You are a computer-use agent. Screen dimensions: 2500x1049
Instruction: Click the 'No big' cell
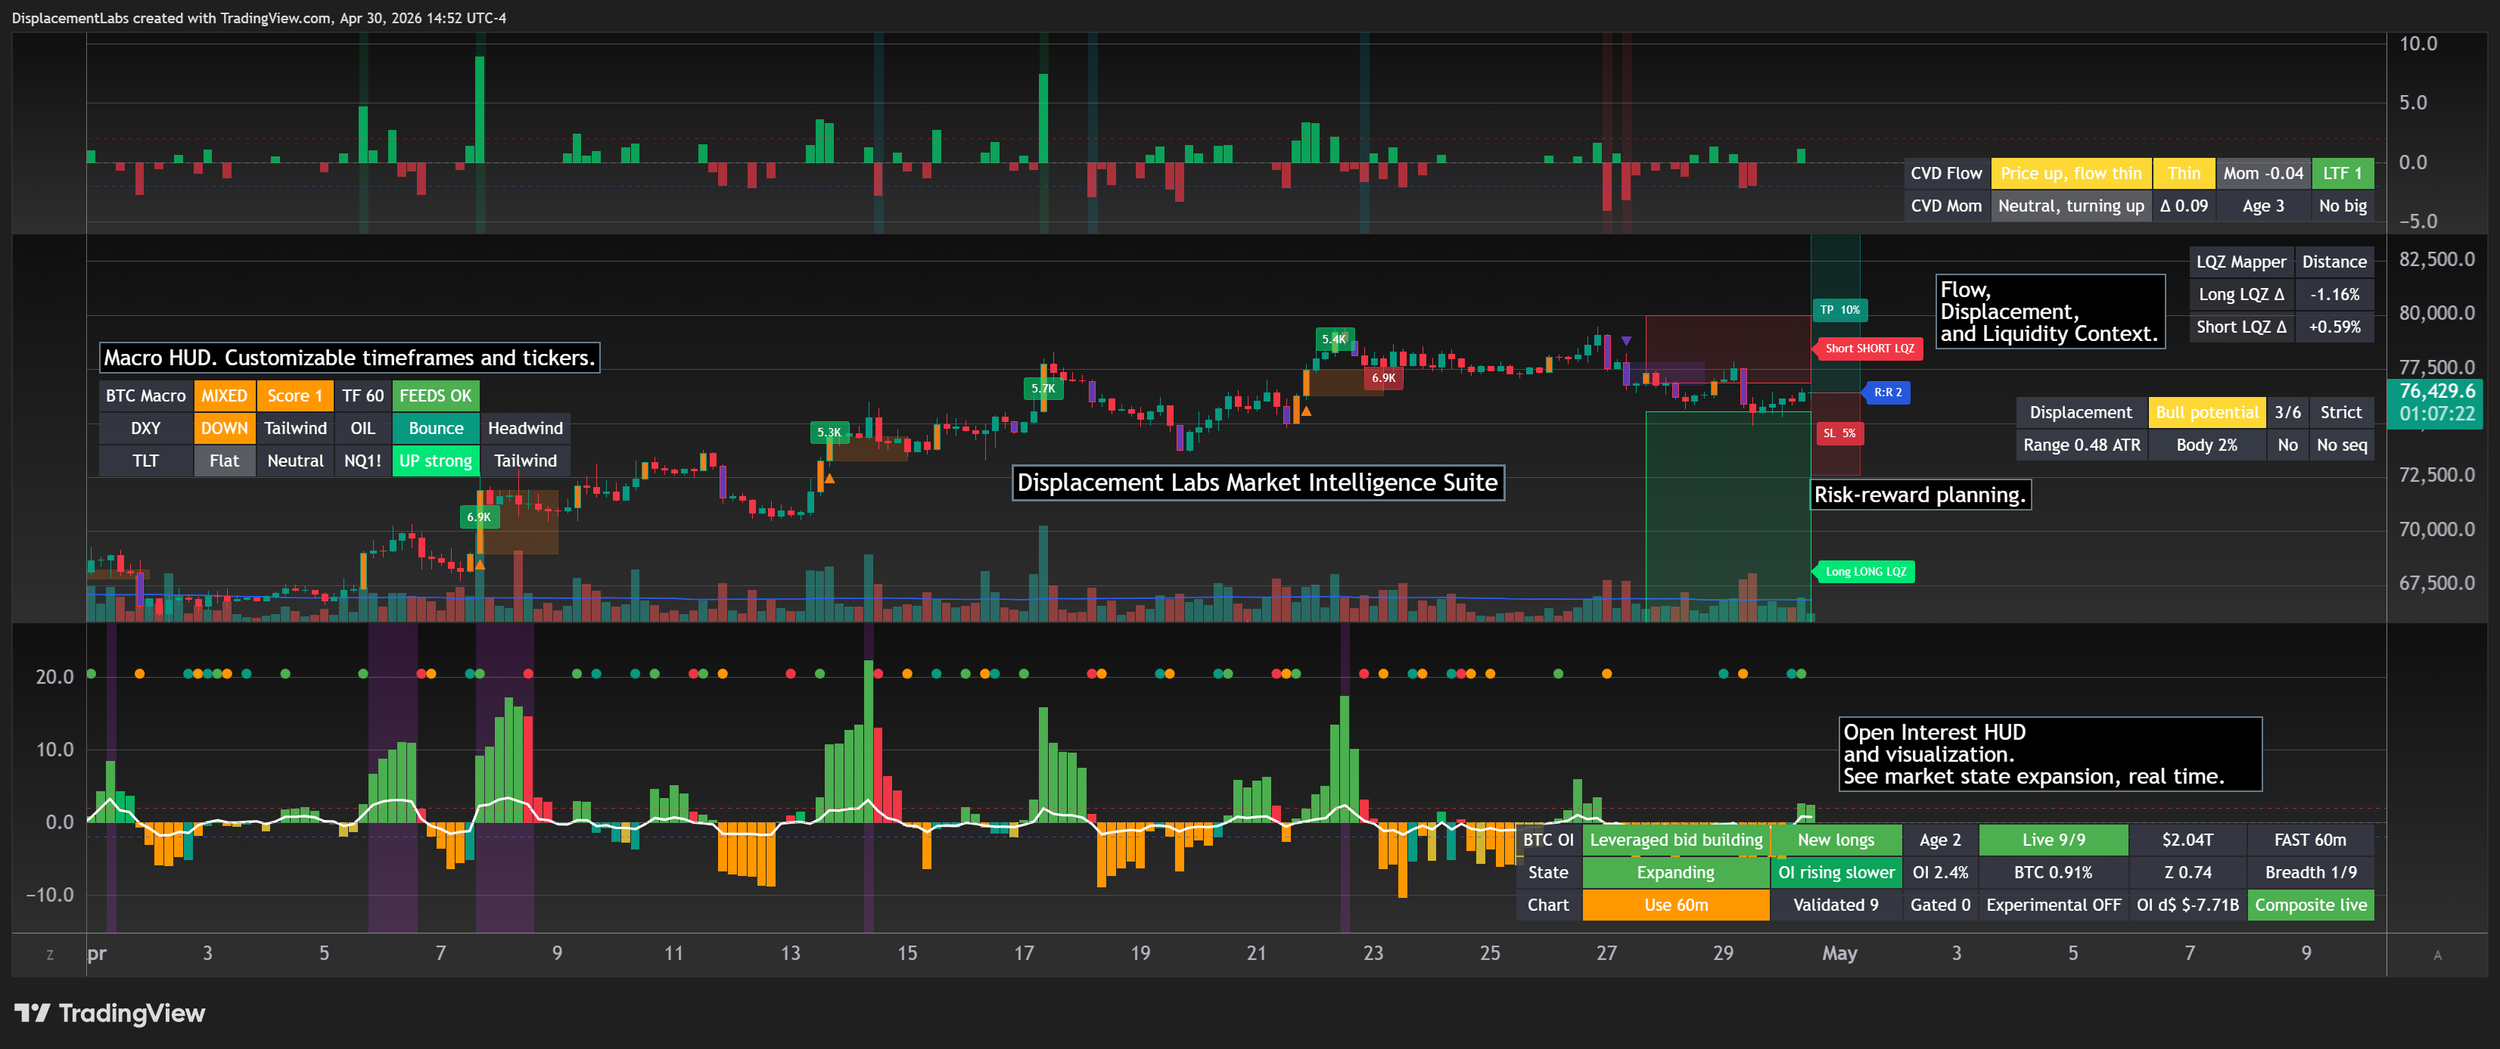(x=2342, y=206)
